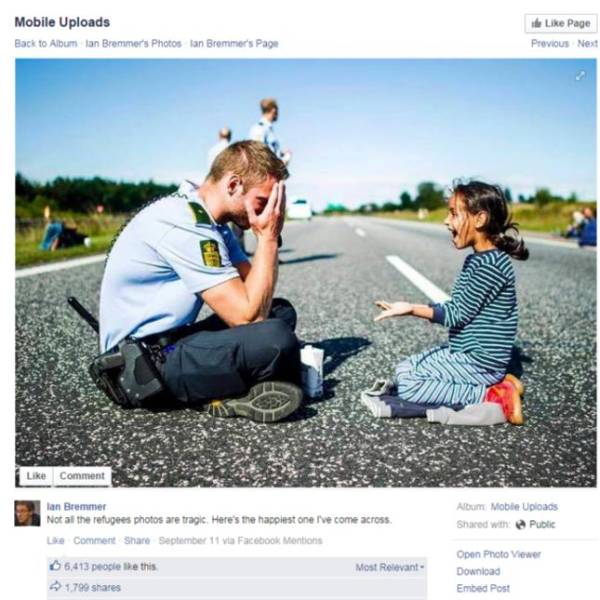Click the Ian Bremmer author name

tap(76, 506)
